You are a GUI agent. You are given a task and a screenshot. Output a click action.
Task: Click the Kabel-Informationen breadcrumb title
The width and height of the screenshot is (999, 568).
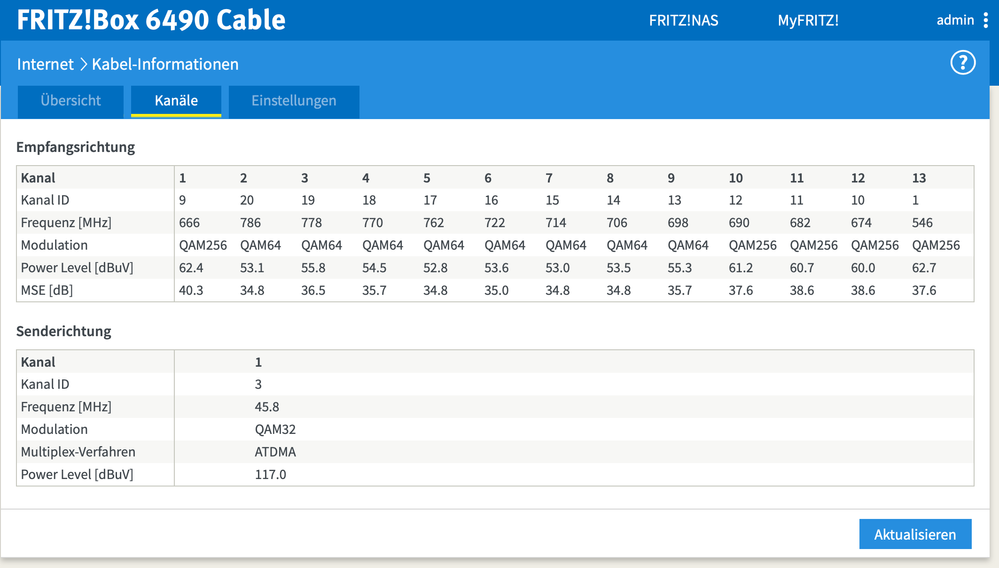point(165,64)
